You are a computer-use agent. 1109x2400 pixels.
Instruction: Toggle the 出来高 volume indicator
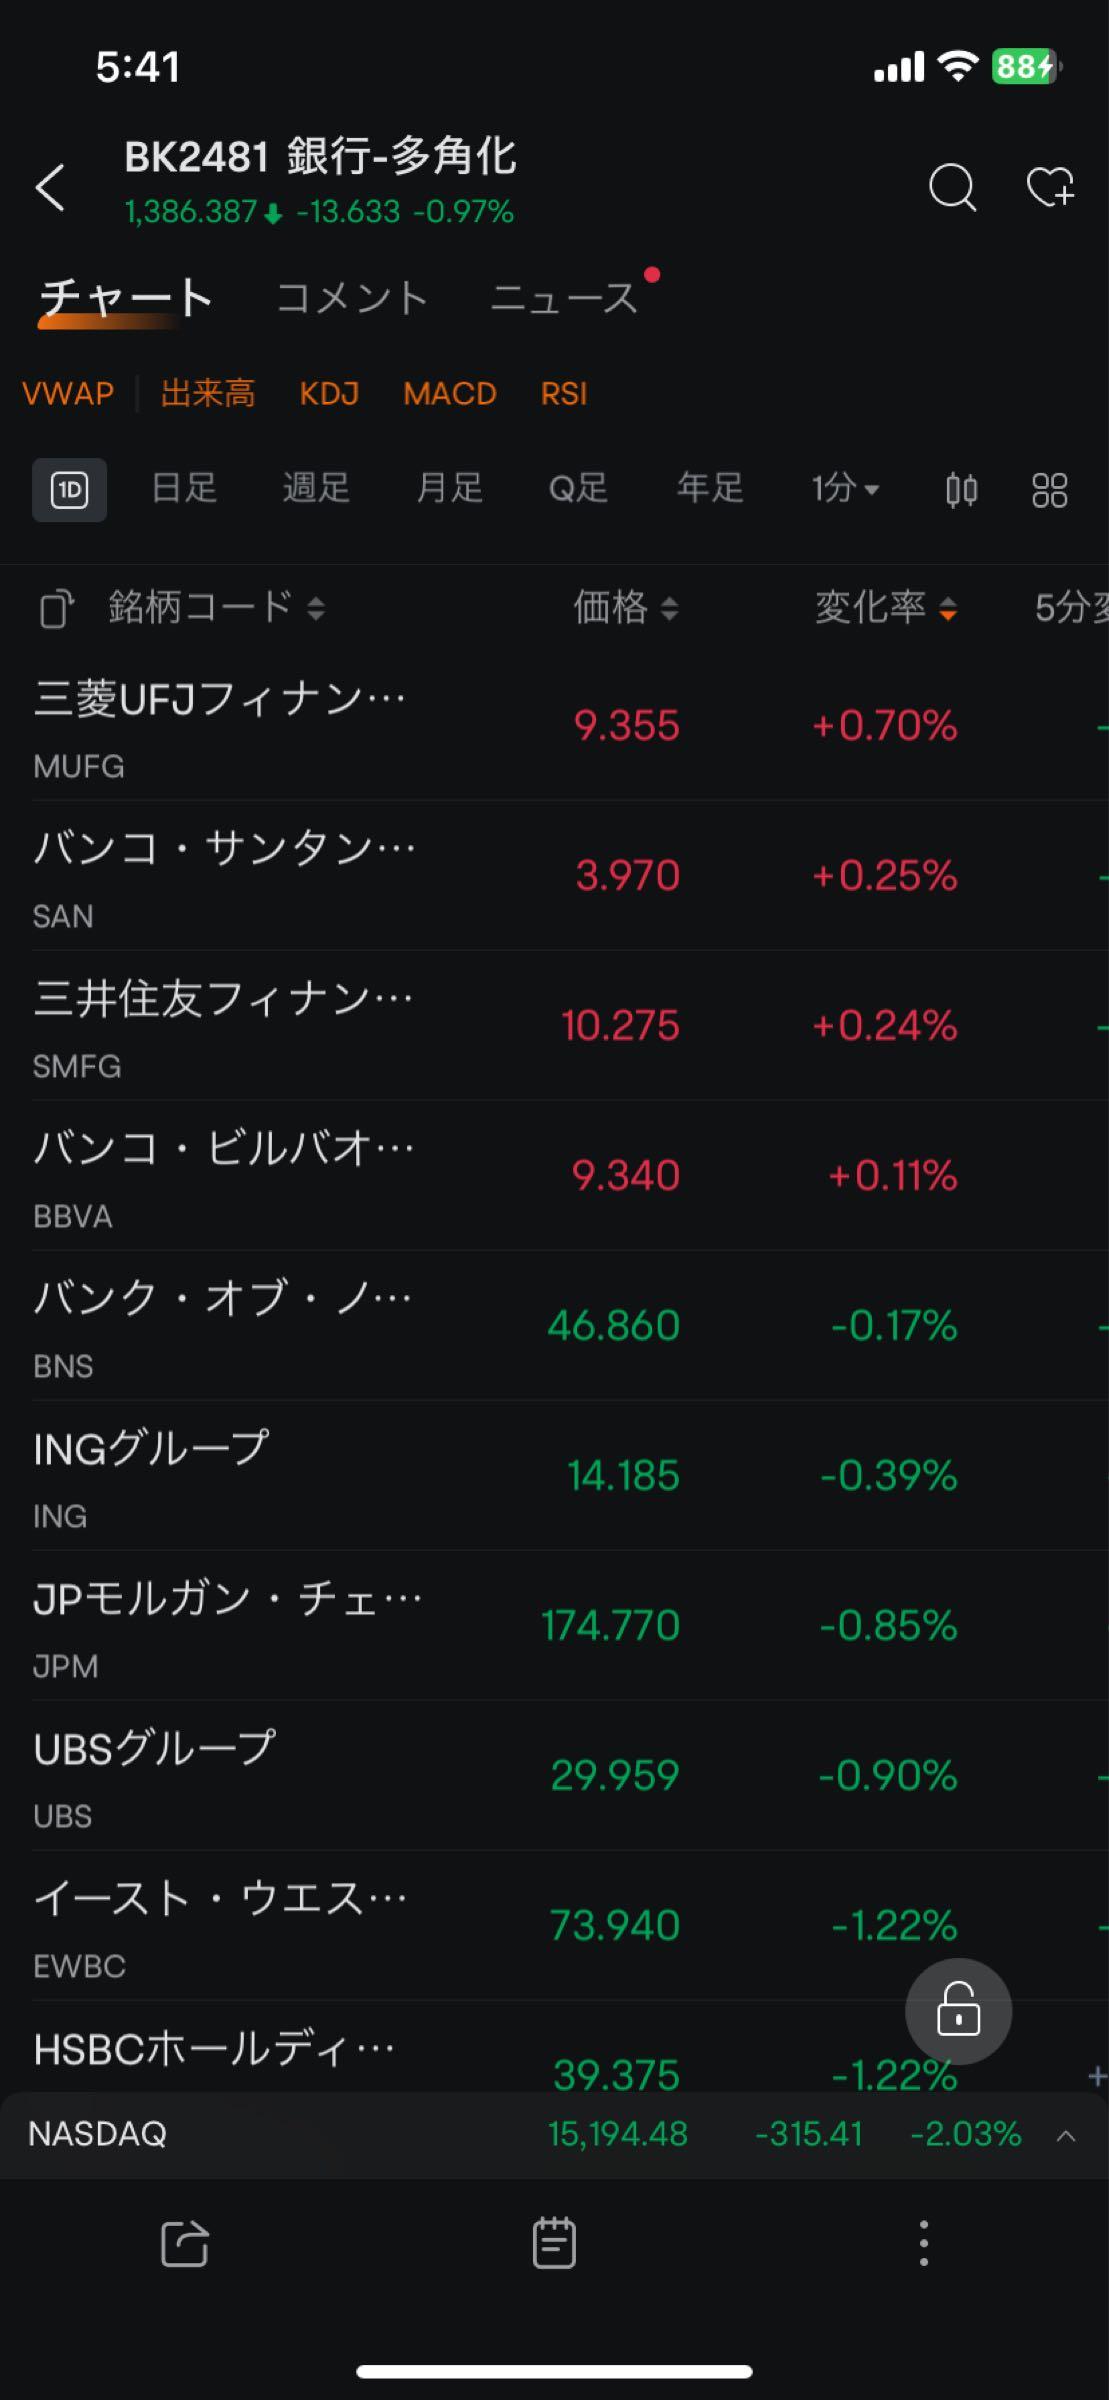pos(207,394)
